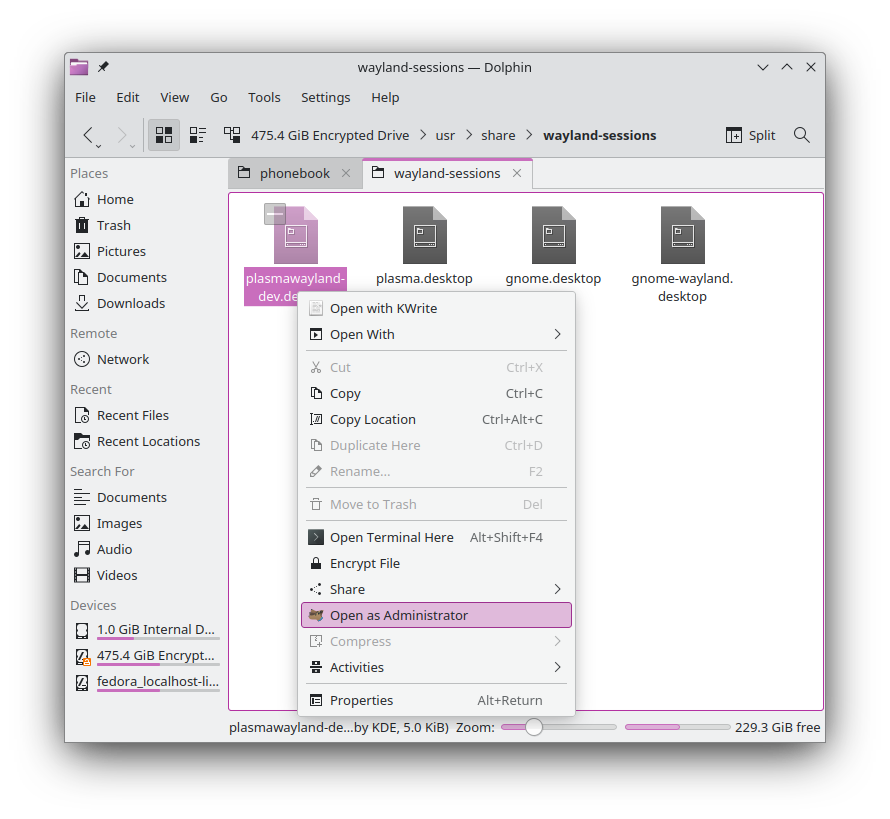Deselect plasmawayland-dev file using minus toggle
The height and width of the screenshot is (819, 890).
(275, 214)
